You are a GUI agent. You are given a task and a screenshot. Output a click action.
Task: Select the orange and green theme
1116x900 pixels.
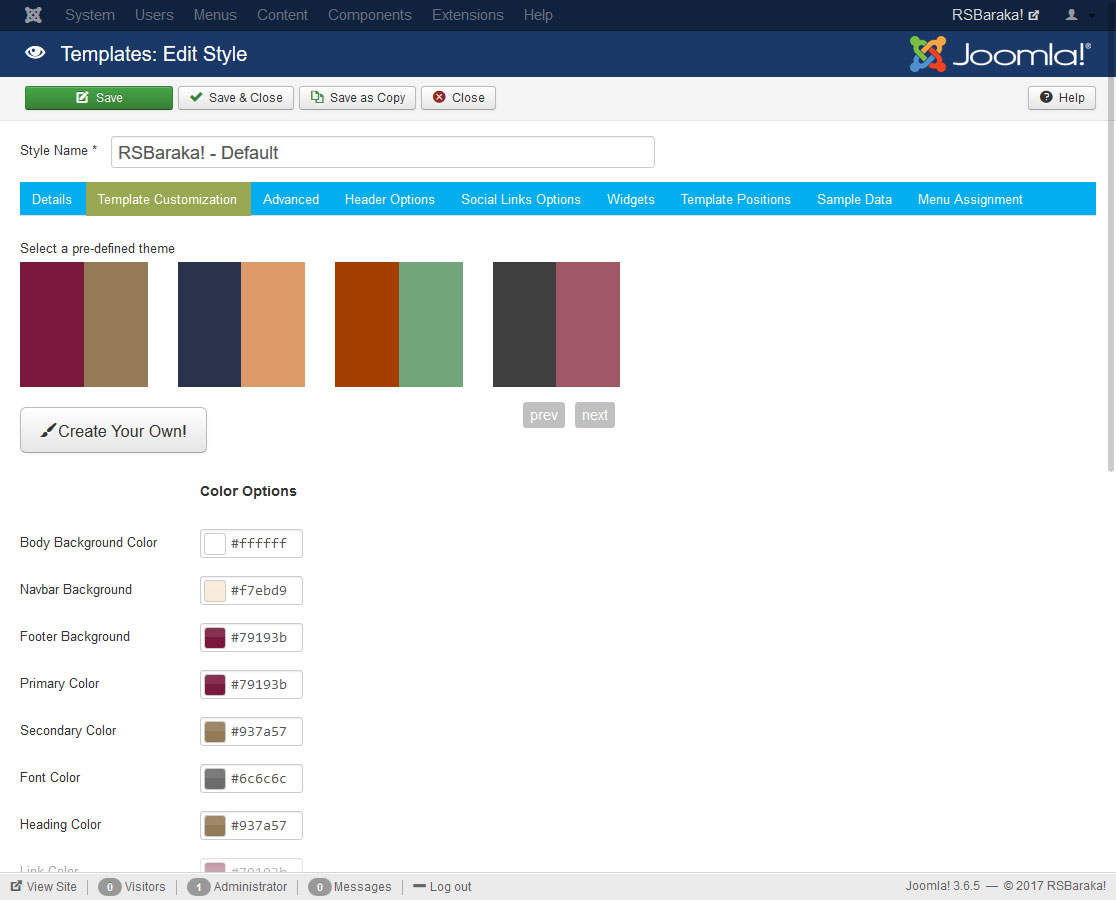point(399,324)
